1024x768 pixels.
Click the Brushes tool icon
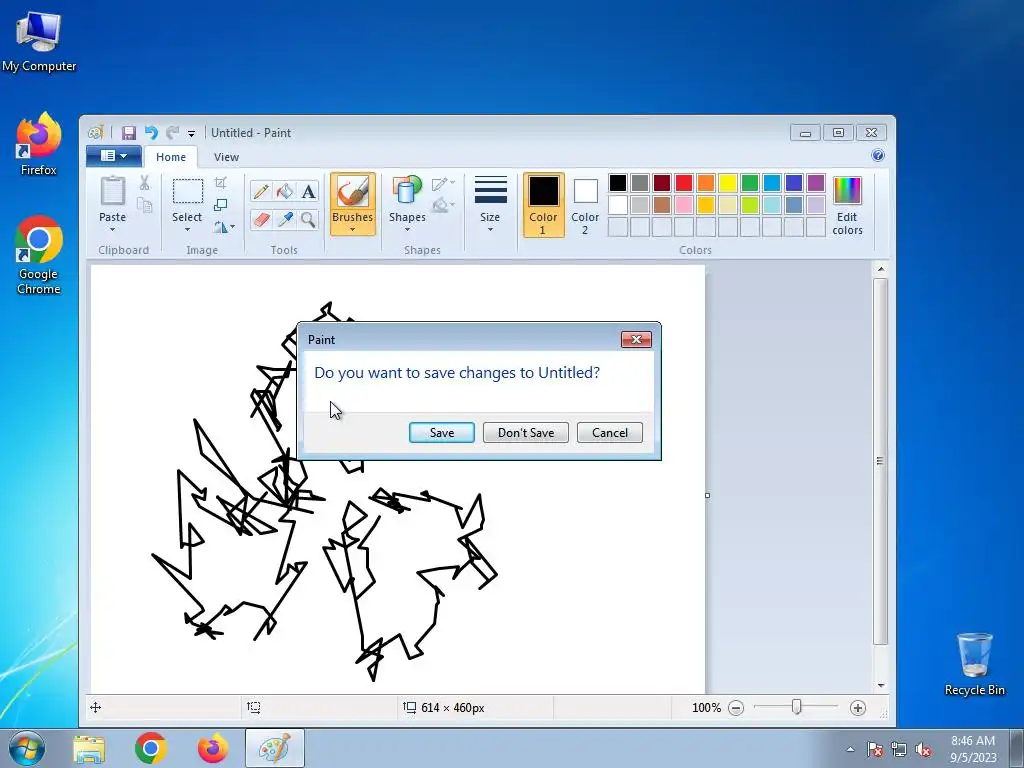click(353, 192)
